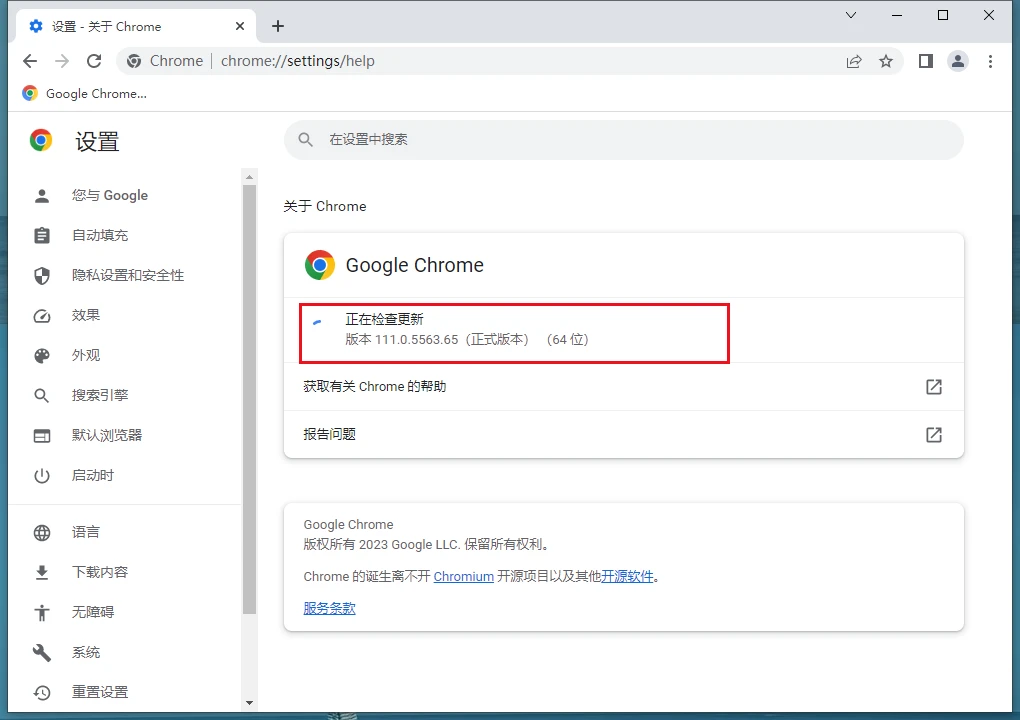Click the download icon beside 下载内容

coord(42,572)
